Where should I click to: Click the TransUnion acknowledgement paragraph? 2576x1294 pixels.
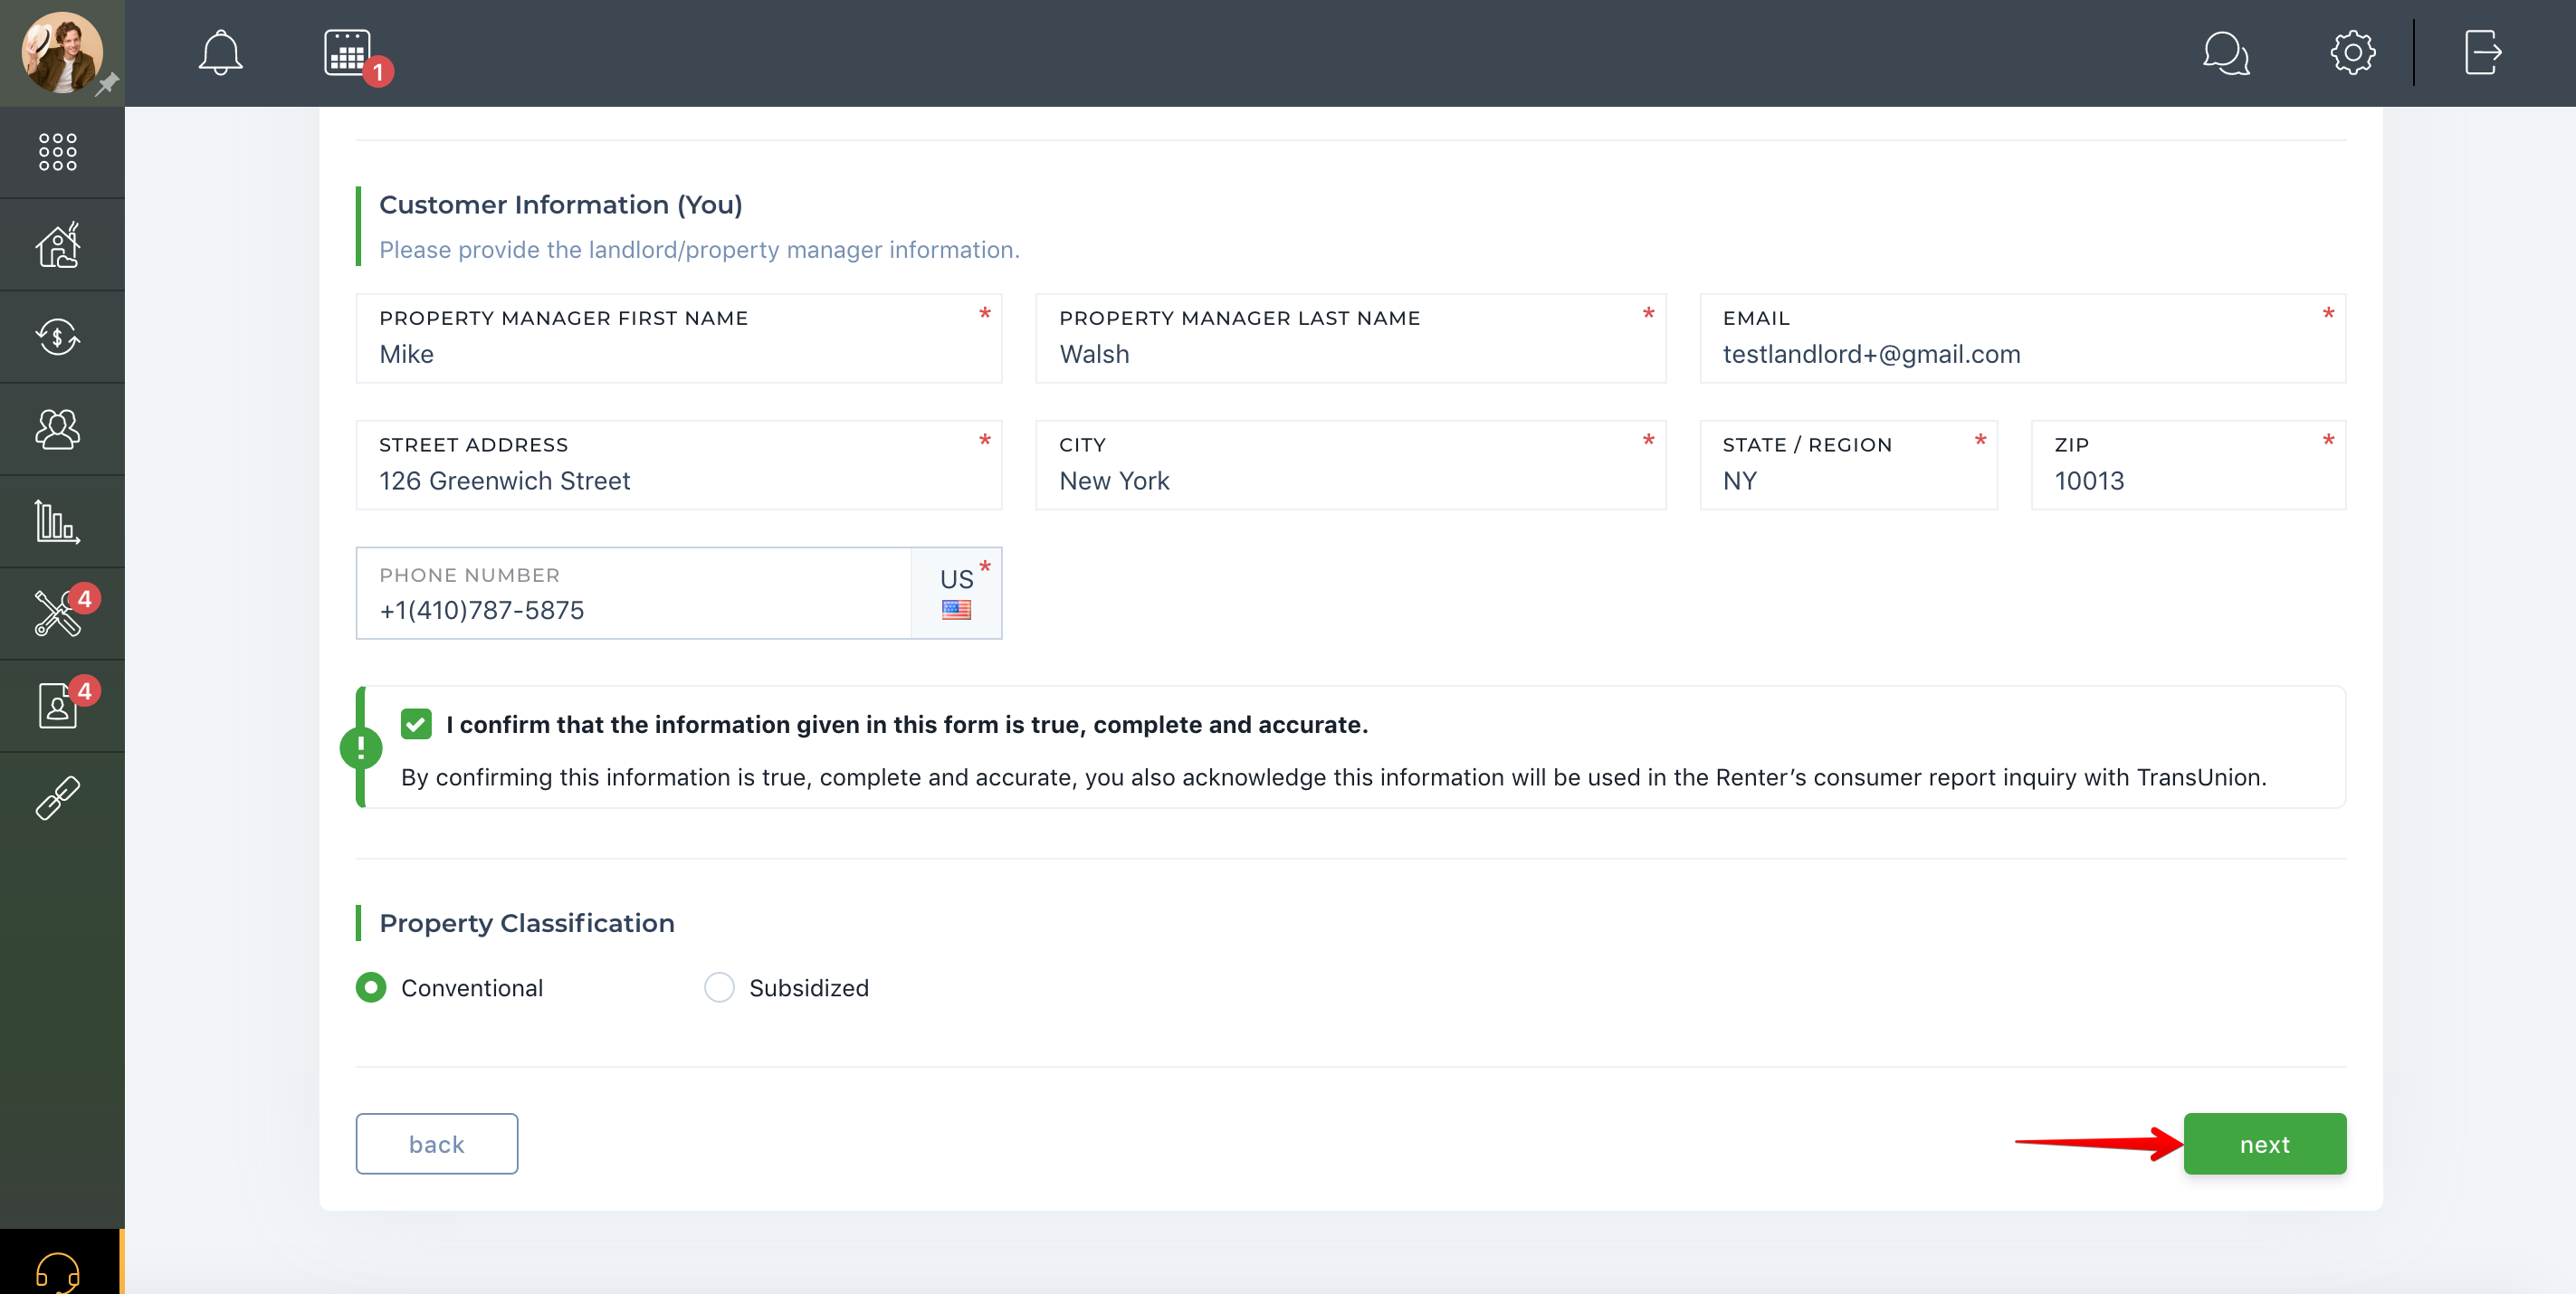coord(1334,777)
